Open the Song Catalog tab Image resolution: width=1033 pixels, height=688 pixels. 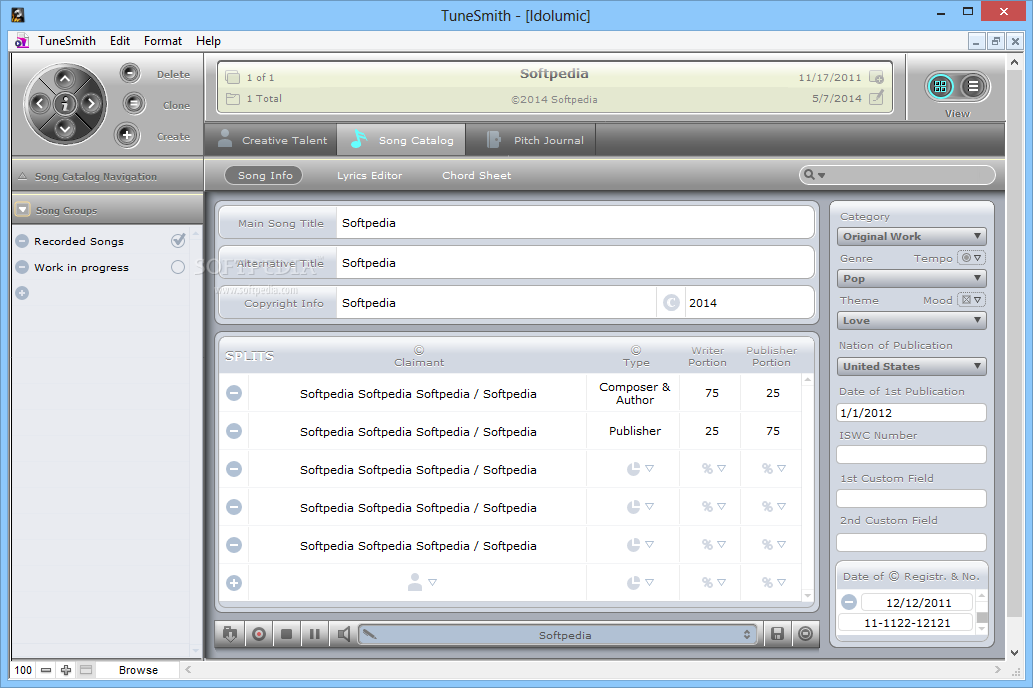[401, 140]
